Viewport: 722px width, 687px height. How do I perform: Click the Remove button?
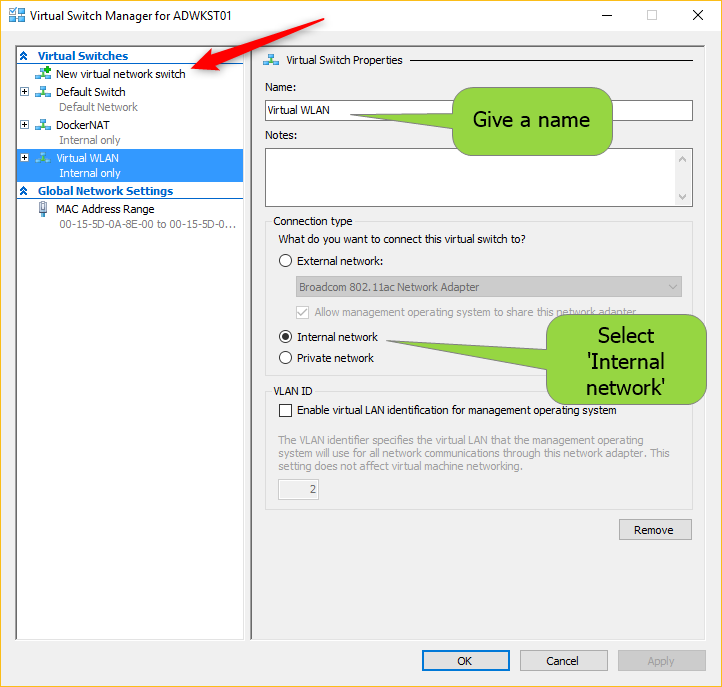pyautogui.click(x=655, y=530)
